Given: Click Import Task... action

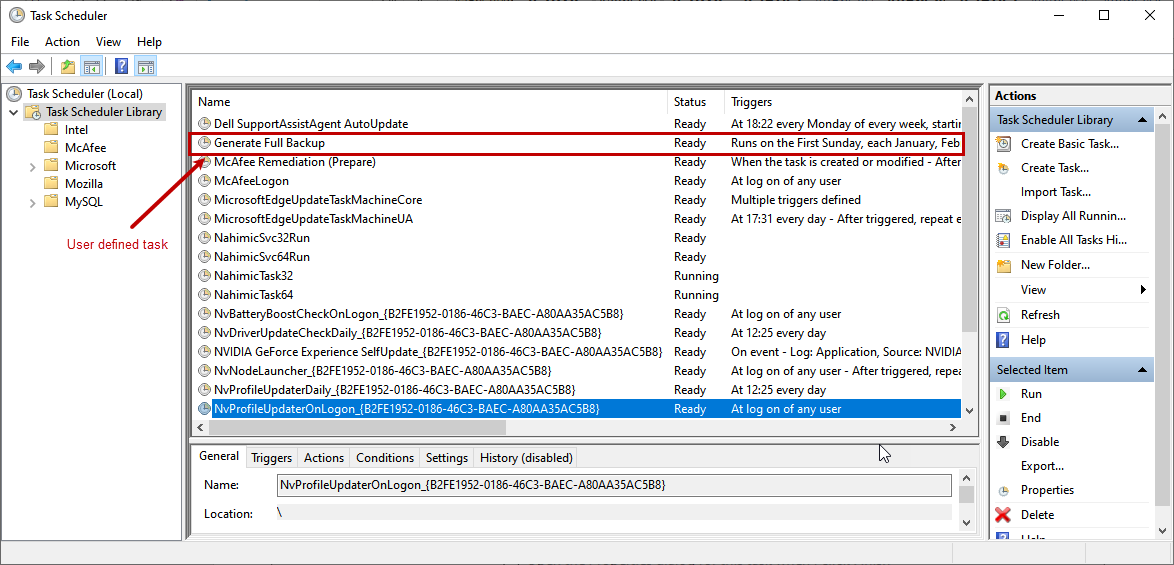Looking at the screenshot, I should coord(1056,192).
